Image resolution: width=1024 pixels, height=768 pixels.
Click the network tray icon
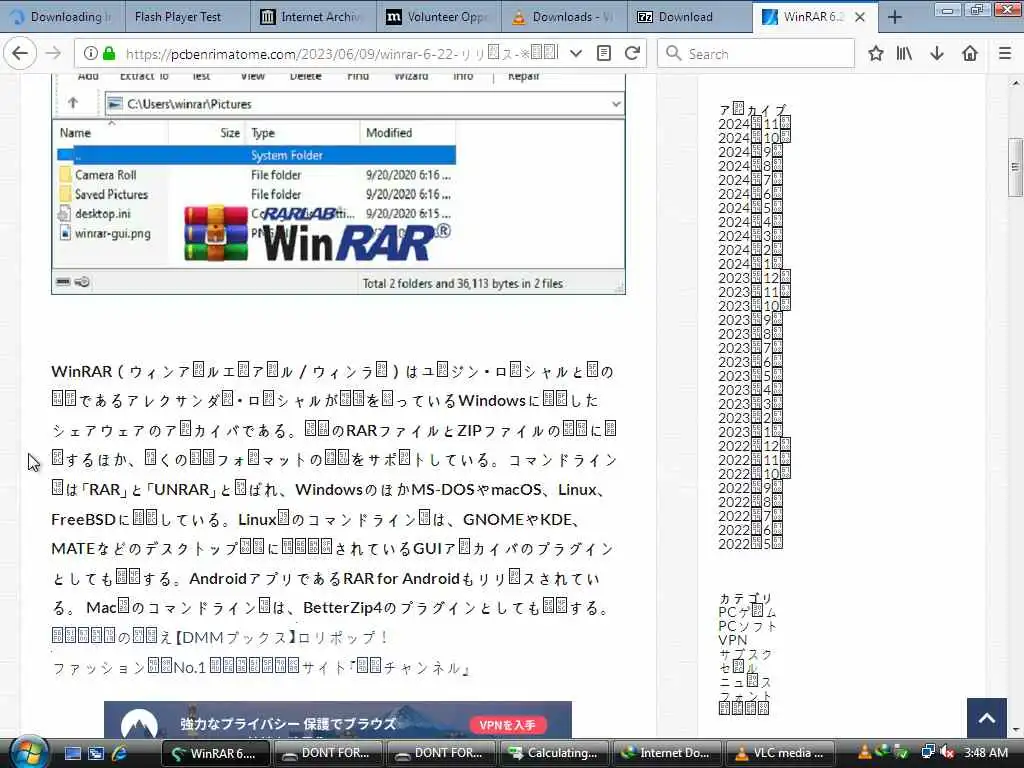pyautogui.click(x=927, y=753)
